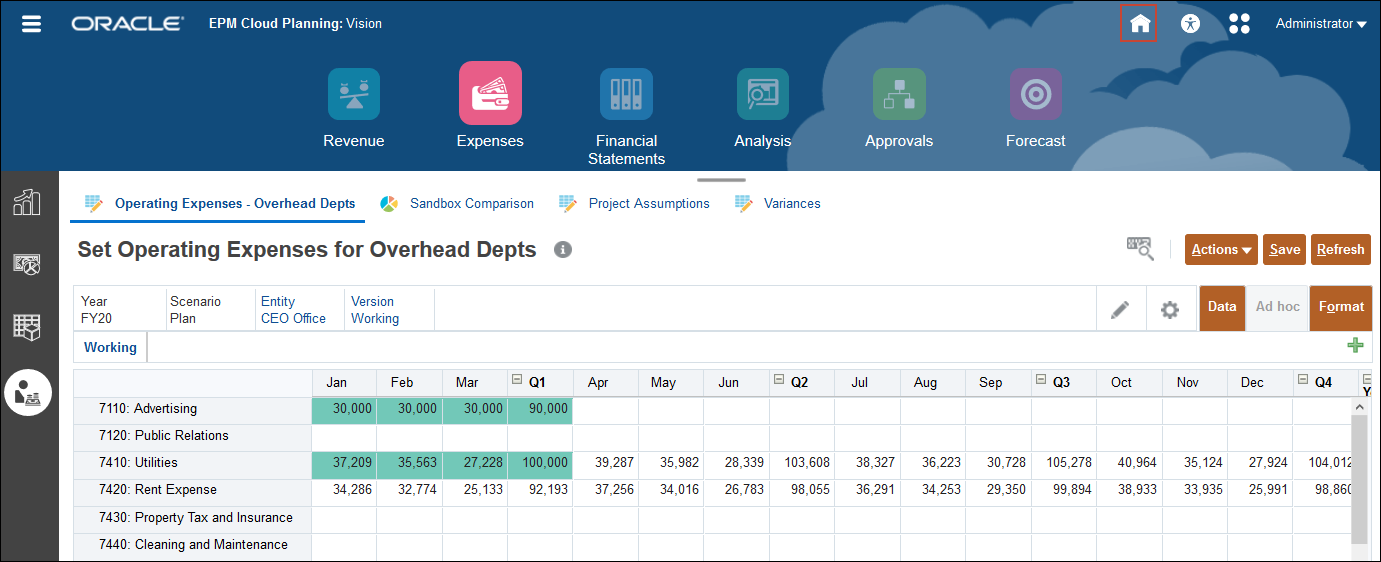Image resolution: width=1381 pixels, height=562 pixels.
Task: Switch to Format mode button
Action: [x=1341, y=307]
